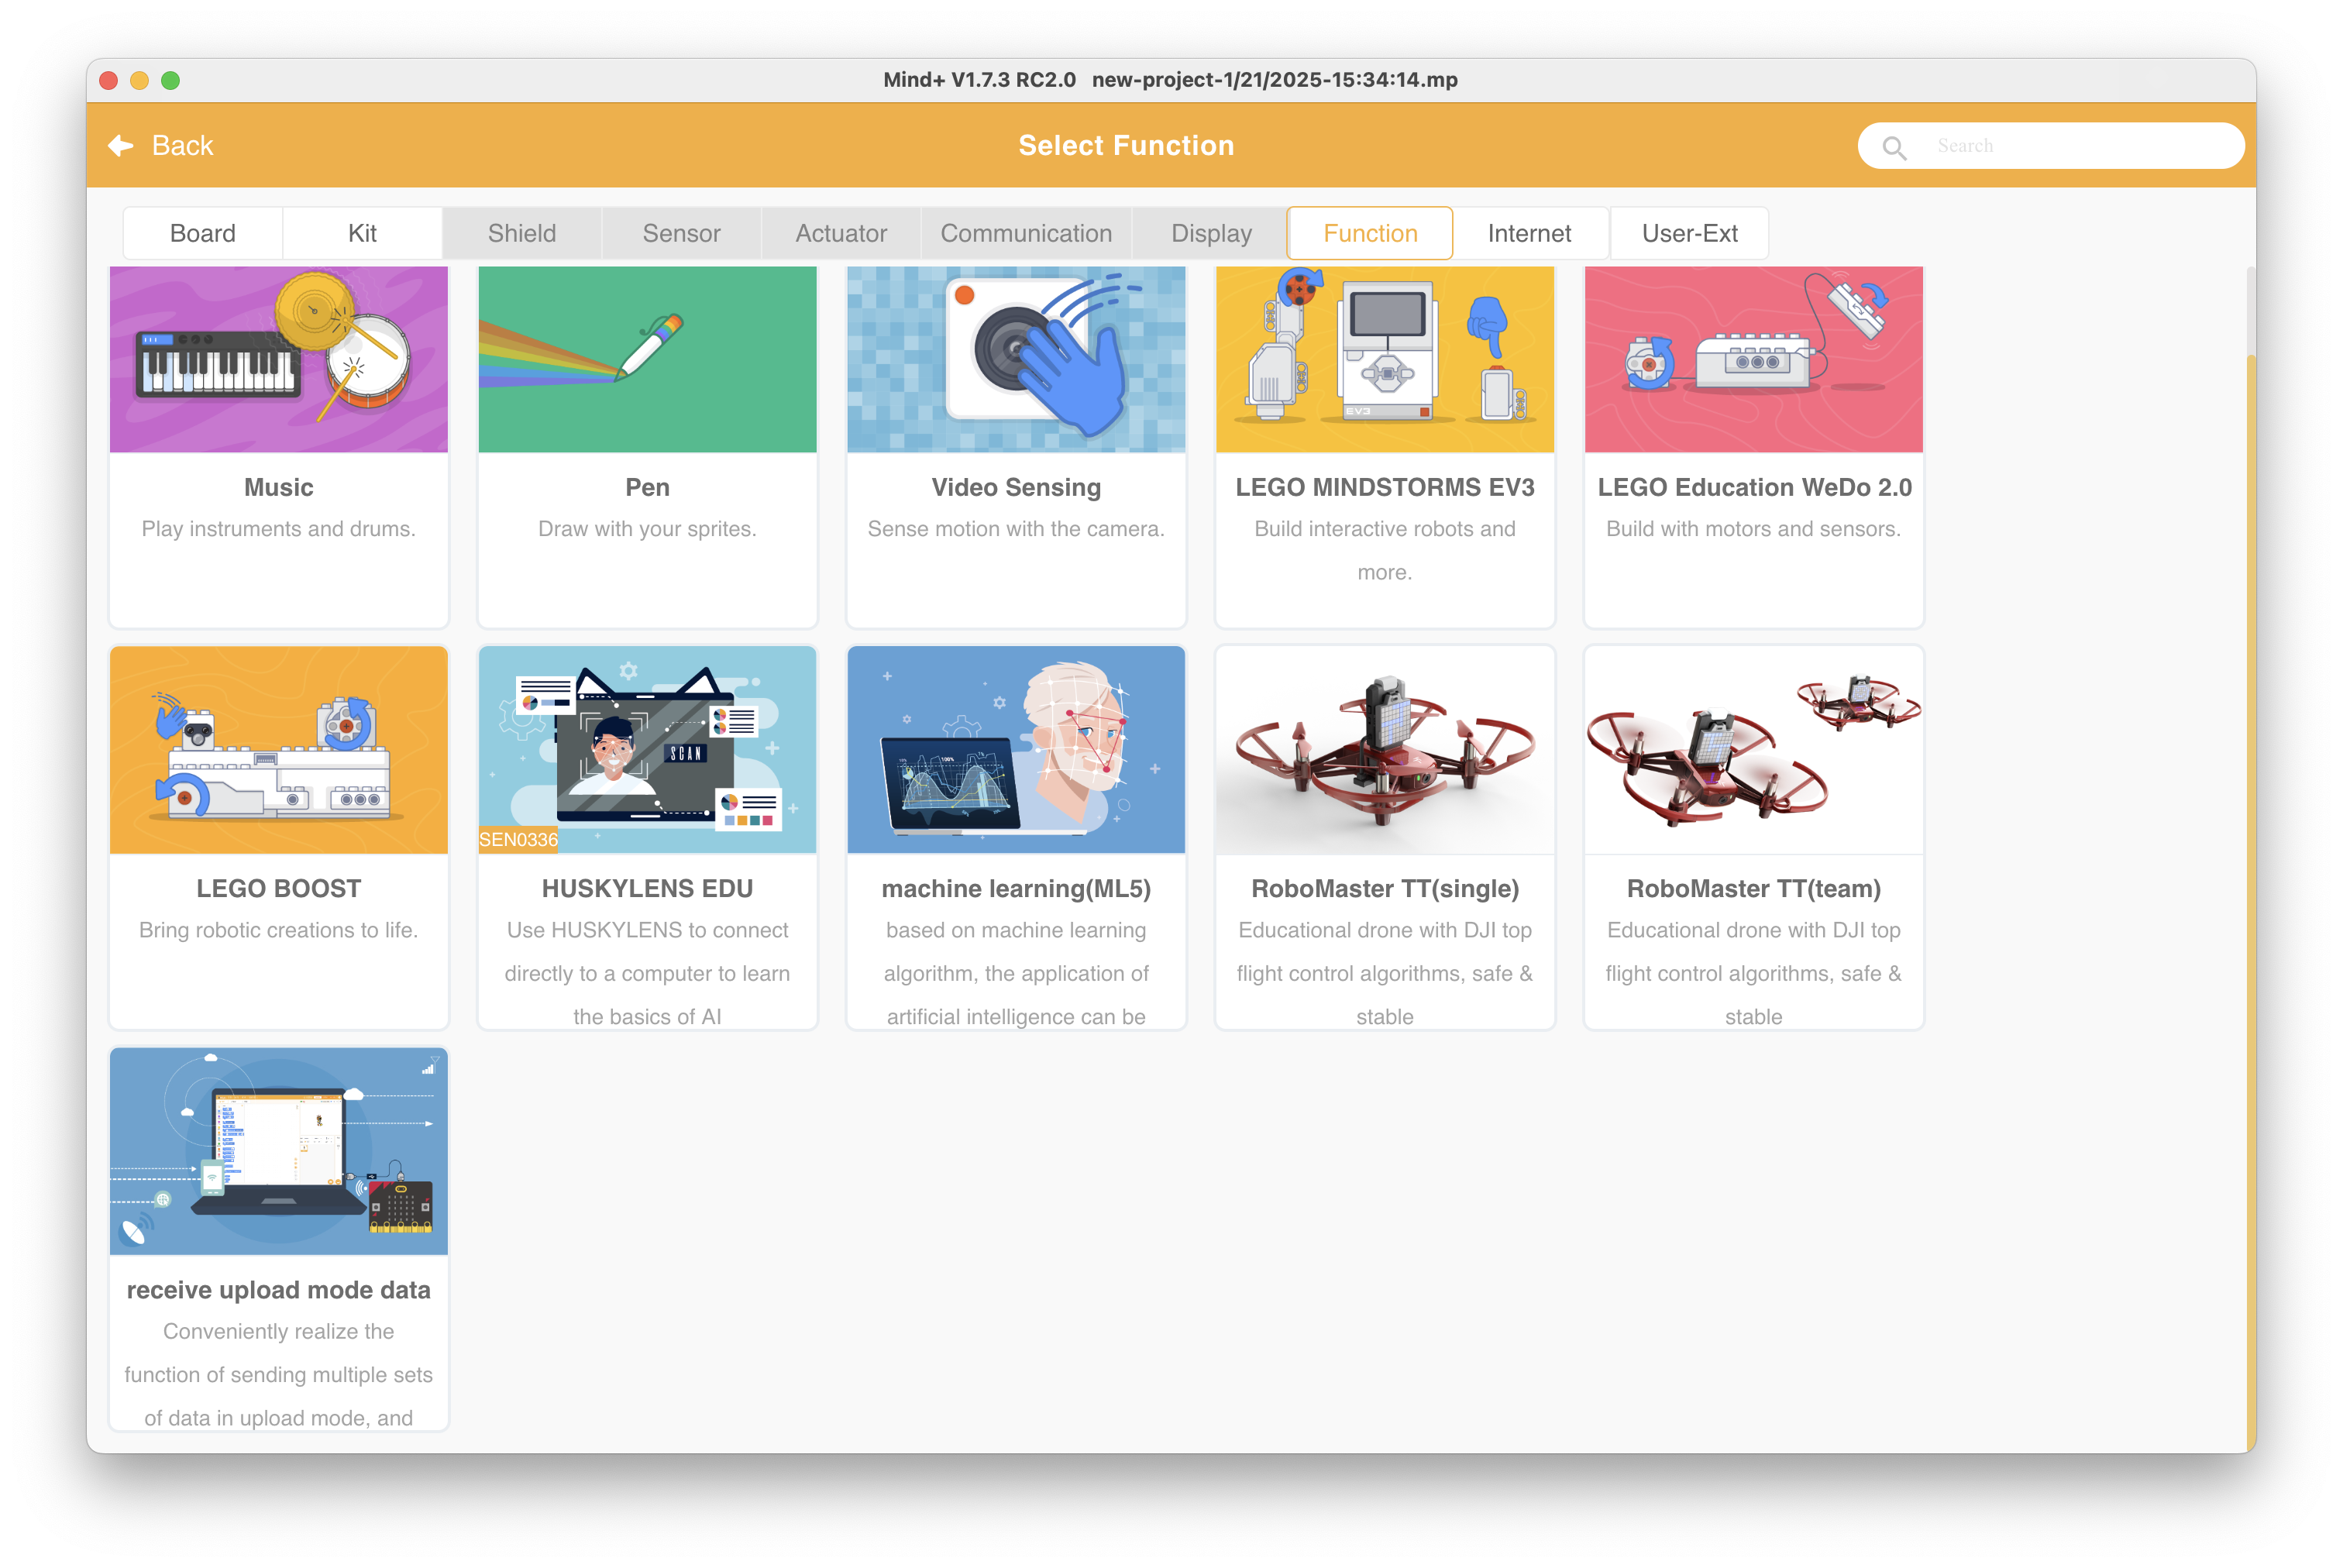Screen dimensions: 2343x1568
Task: Click the LEGO MINDSTORMS EV3 title
Action: (x=1385, y=487)
